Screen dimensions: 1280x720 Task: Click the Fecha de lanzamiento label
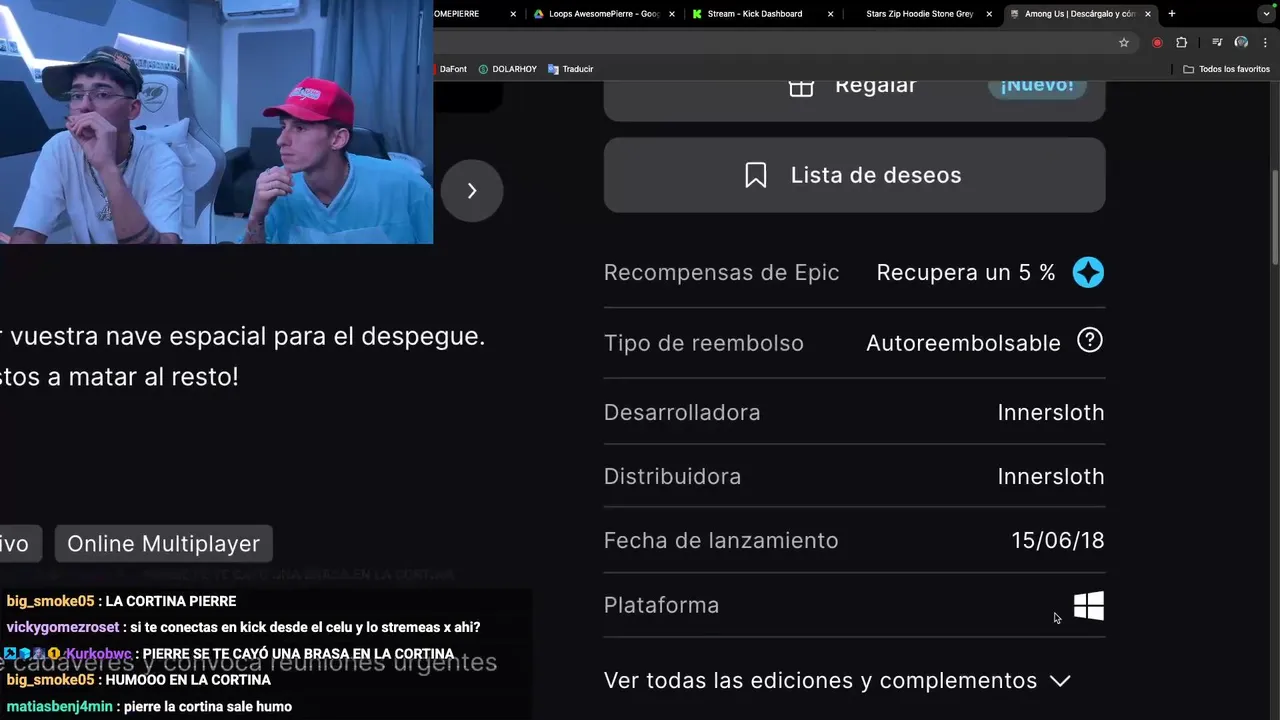(x=721, y=540)
